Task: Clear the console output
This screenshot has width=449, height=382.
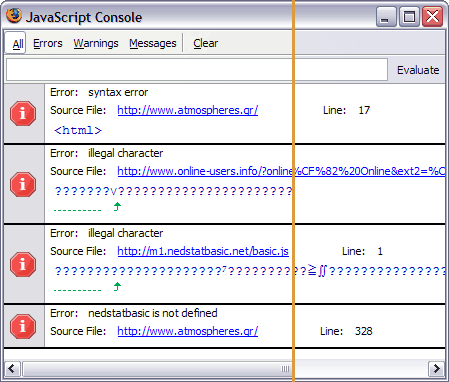Action: coord(206,43)
